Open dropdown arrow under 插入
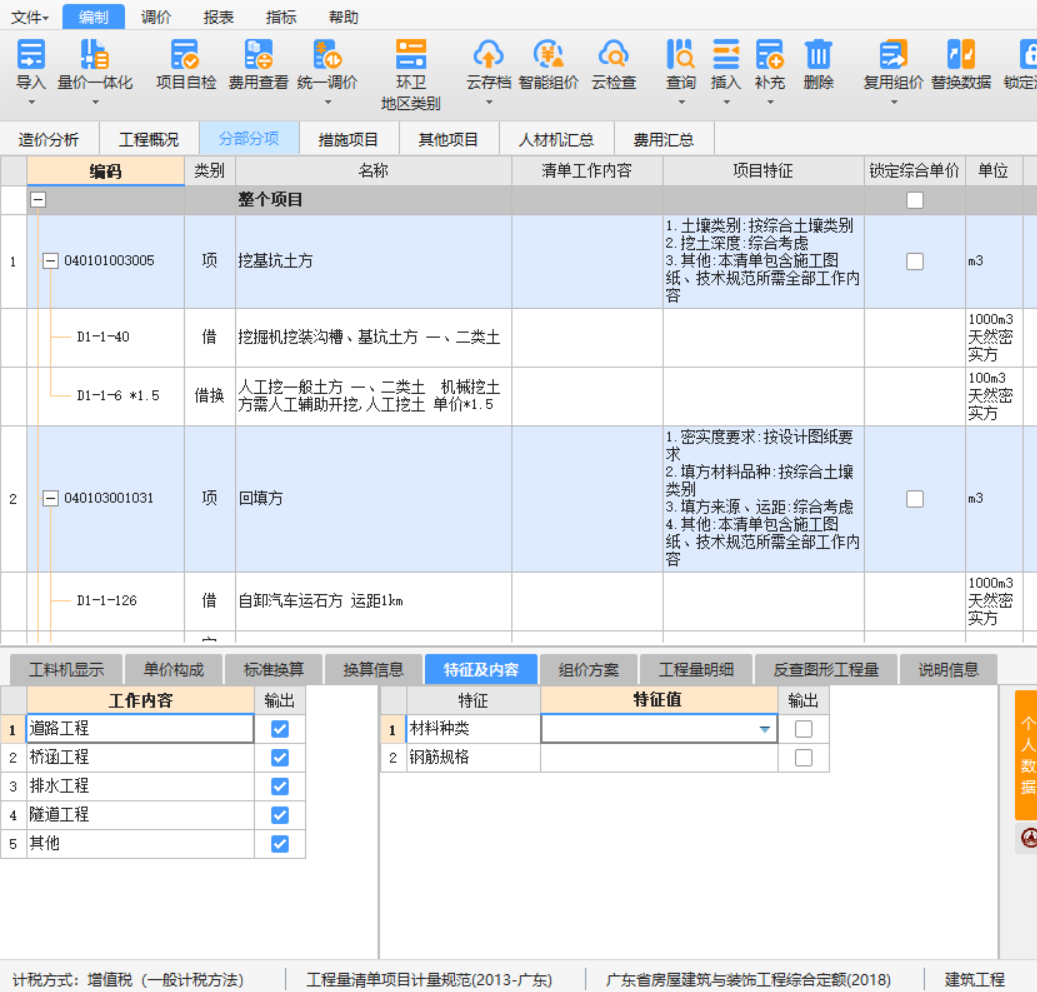This screenshot has height=992, width=1037. pyautogui.click(x=726, y=103)
